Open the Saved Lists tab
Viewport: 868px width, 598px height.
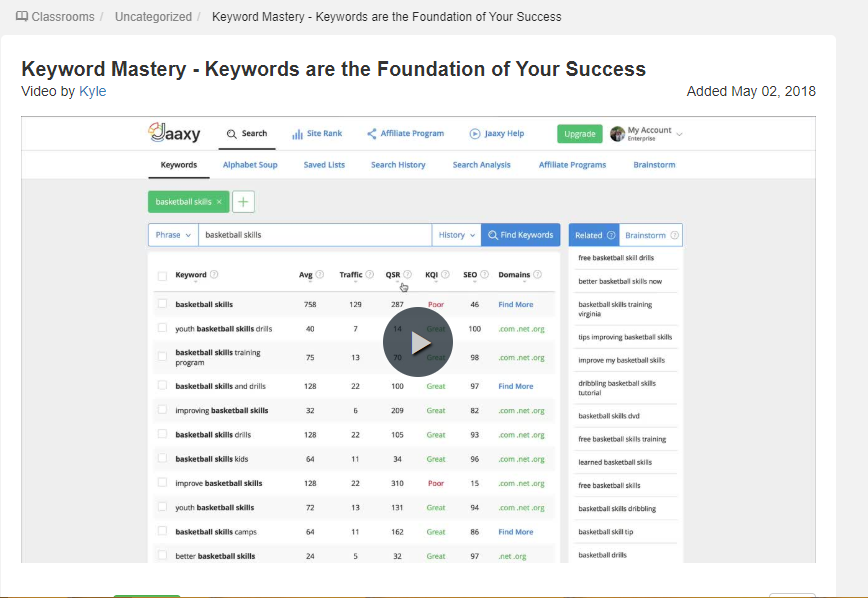coord(324,164)
